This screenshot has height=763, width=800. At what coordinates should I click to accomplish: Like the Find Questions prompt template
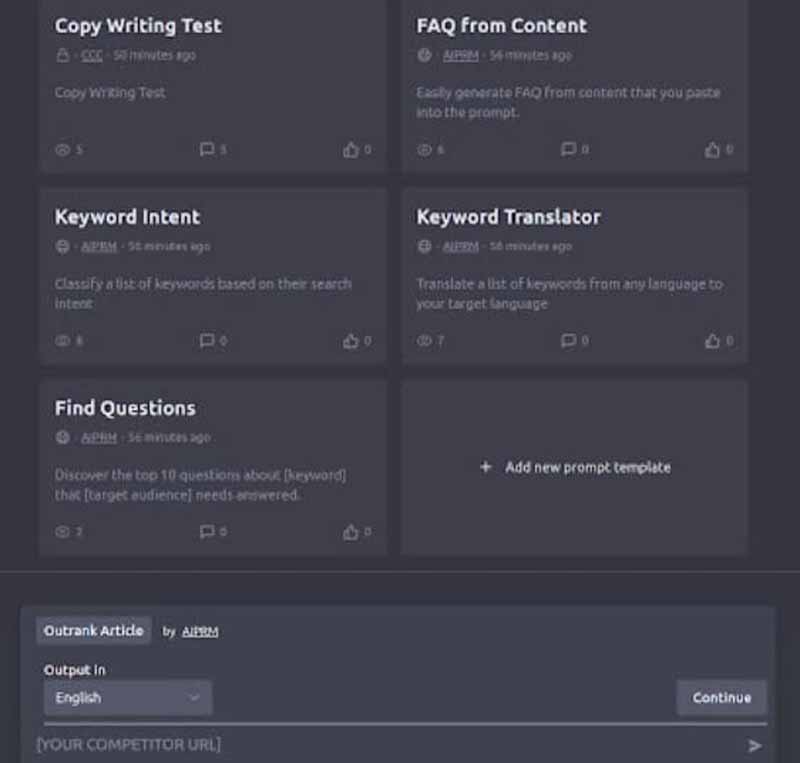(351, 532)
